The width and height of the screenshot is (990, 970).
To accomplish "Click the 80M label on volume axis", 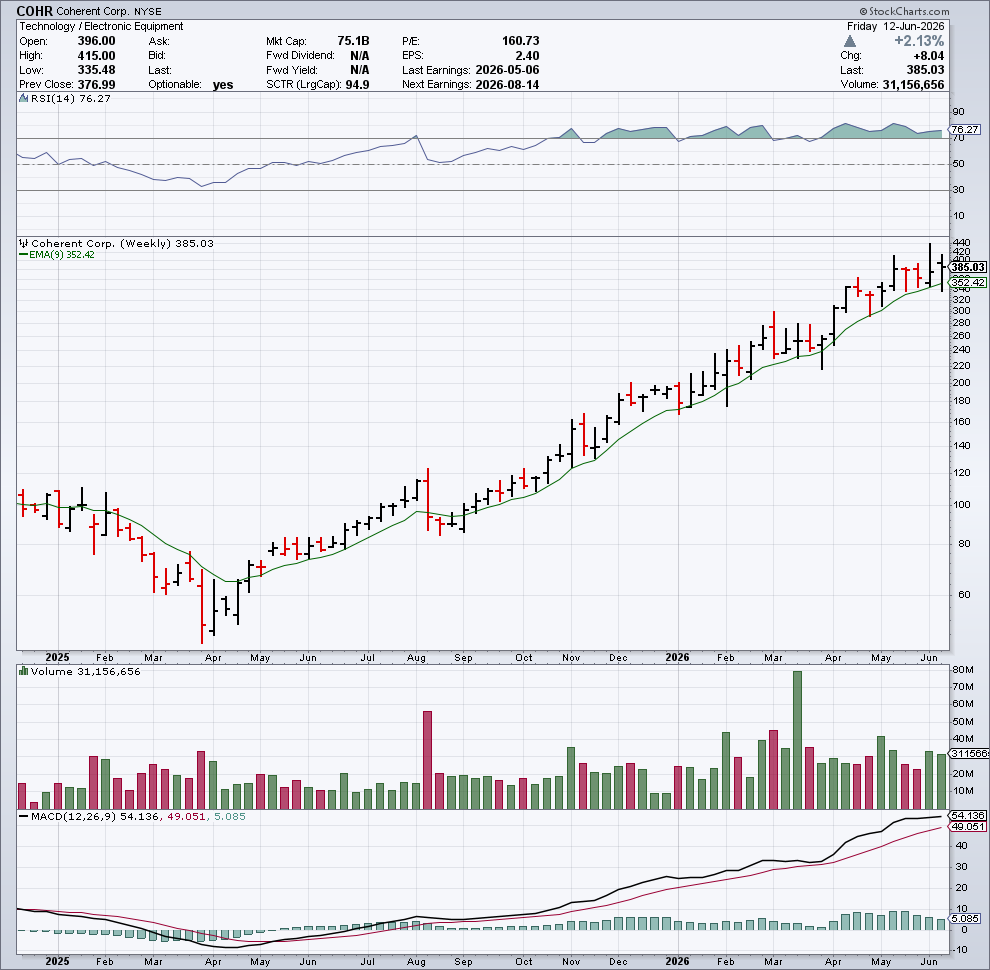I will click(x=963, y=669).
